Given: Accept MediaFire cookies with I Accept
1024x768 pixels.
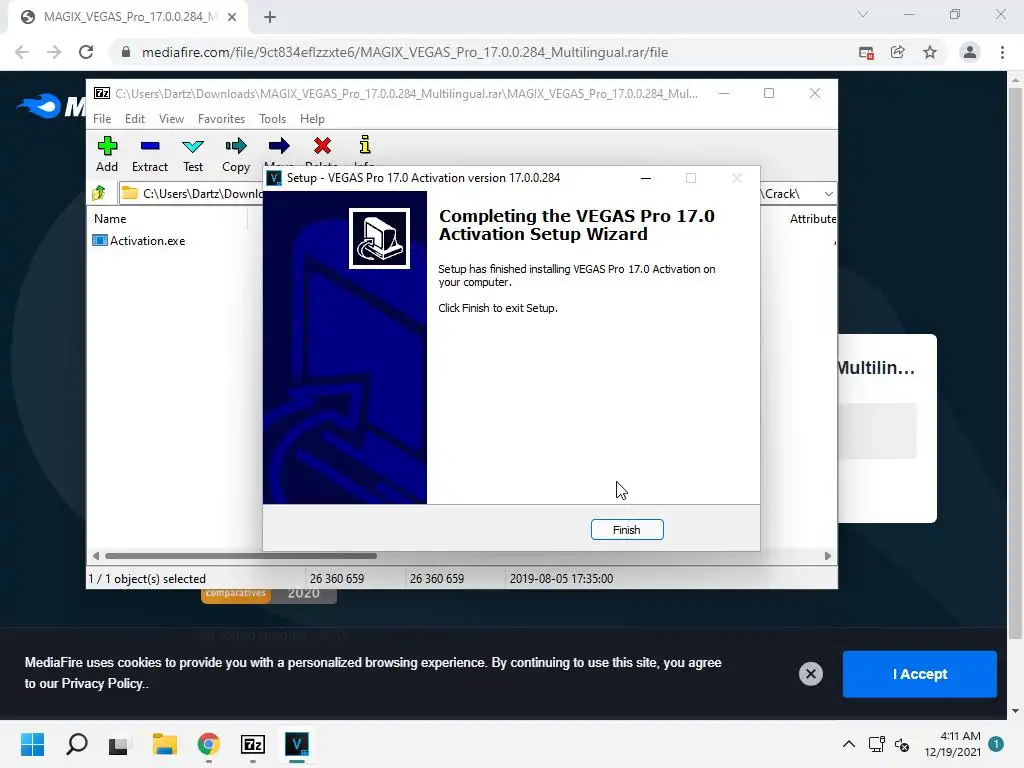Looking at the screenshot, I should tap(920, 674).
